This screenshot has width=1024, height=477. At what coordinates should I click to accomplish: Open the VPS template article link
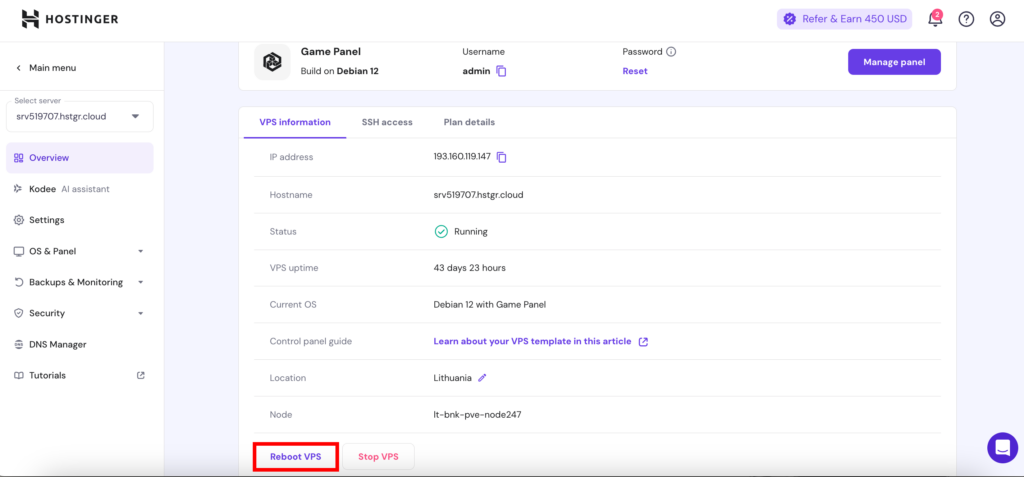click(x=532, y=342)
